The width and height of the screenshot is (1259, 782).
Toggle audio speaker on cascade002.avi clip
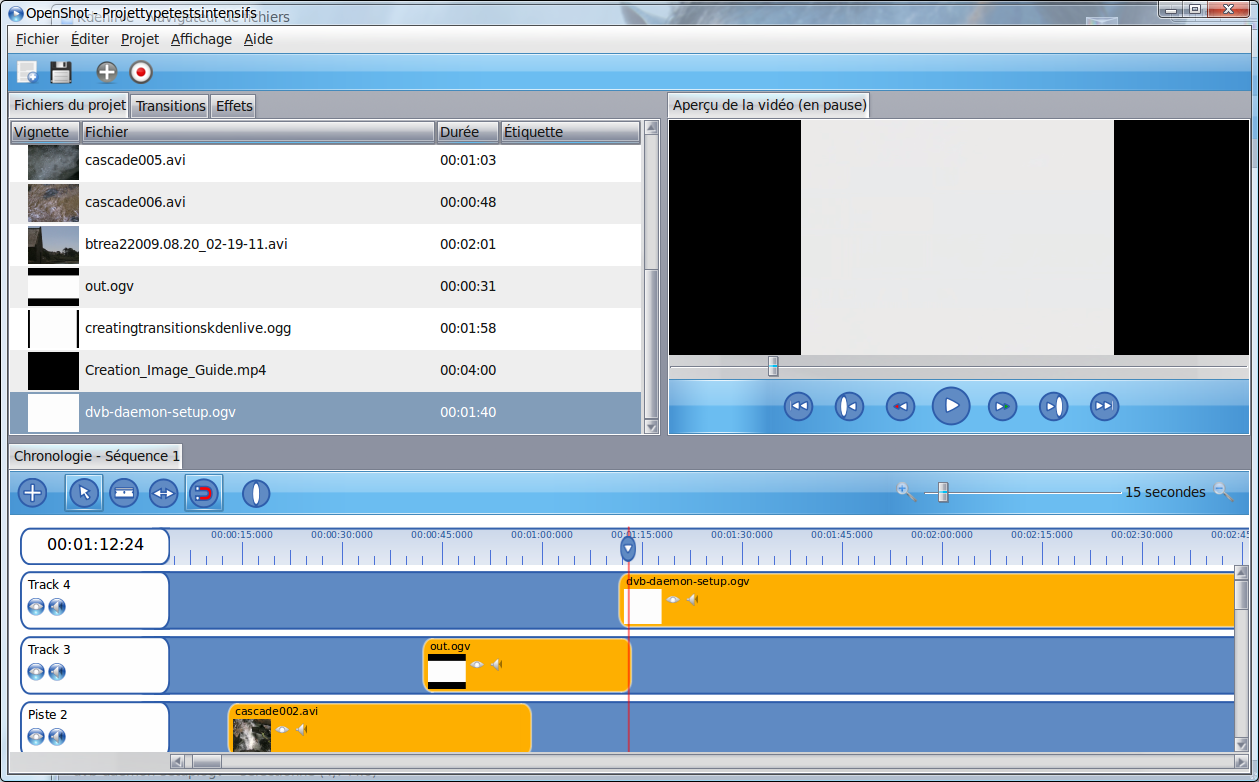(x=301, y=730)
